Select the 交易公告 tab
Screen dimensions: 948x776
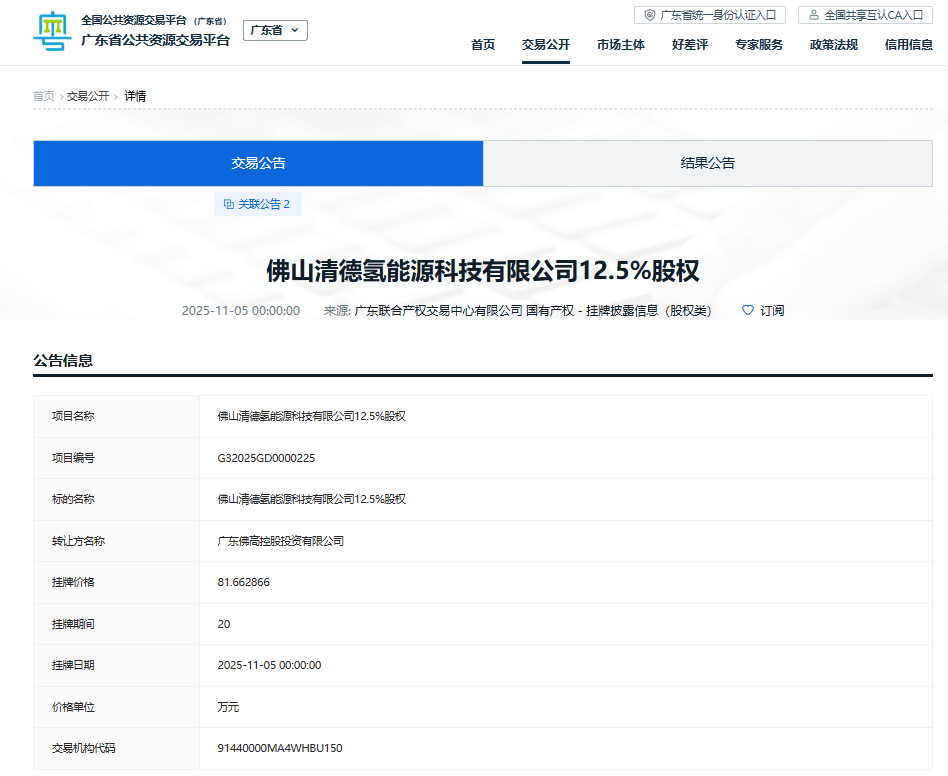tap(257, 162)
